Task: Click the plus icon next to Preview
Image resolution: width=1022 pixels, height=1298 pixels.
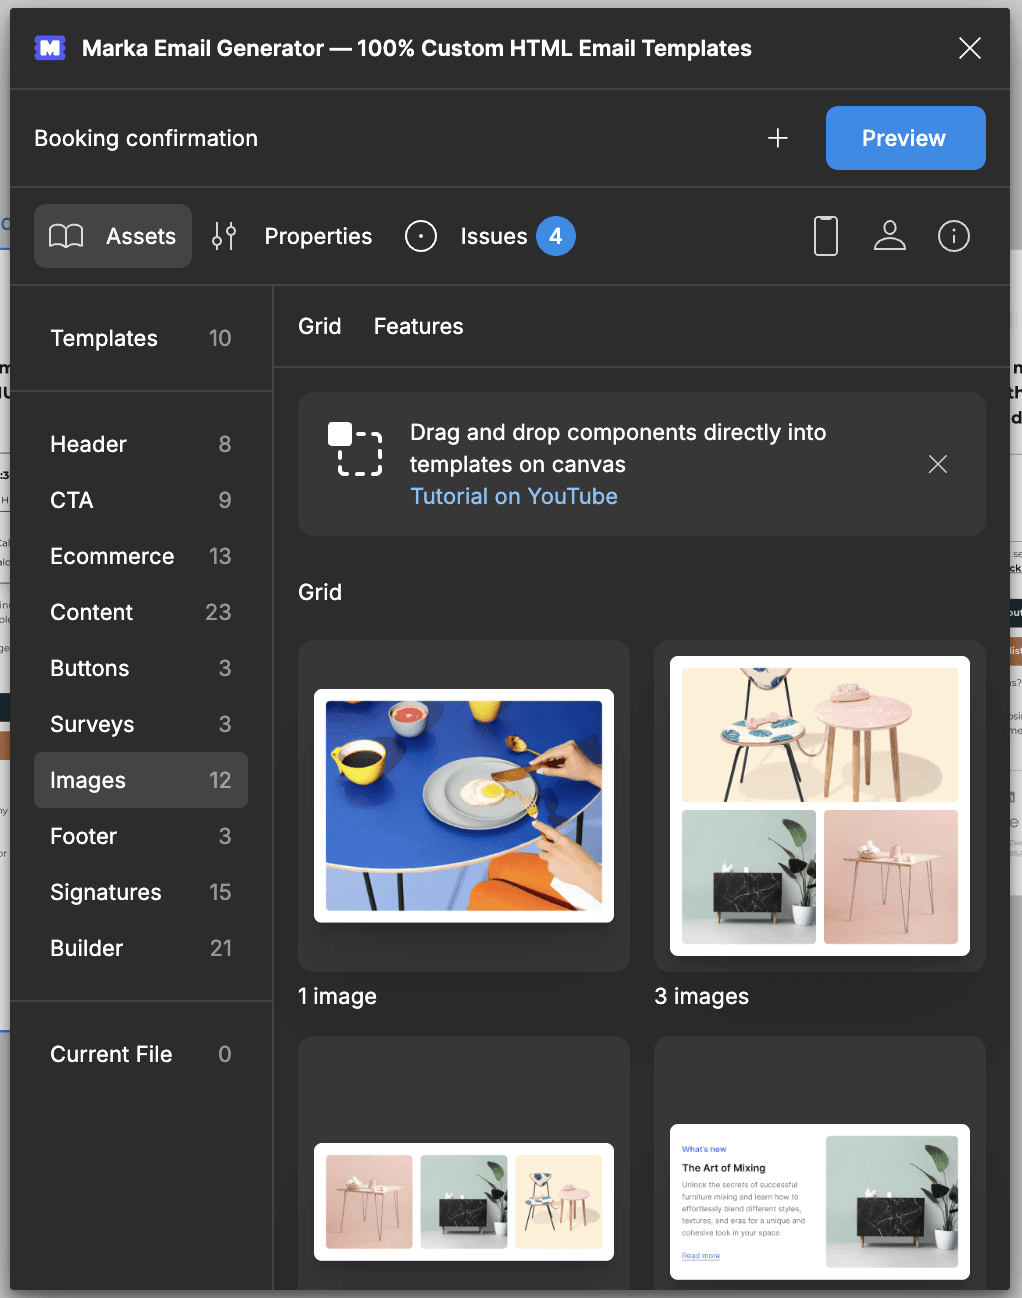Action: point(778,138)
